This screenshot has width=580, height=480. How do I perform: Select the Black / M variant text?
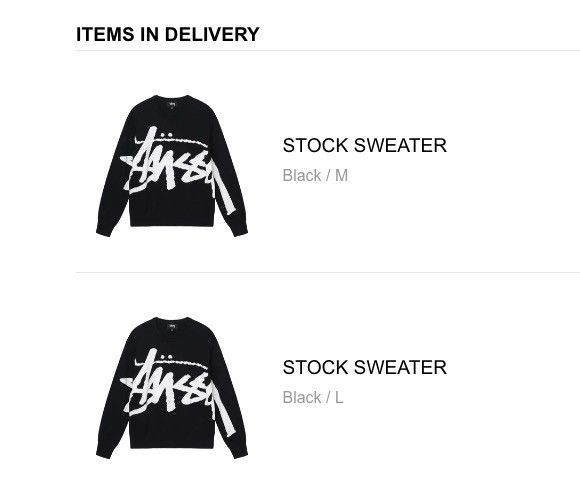(315, 175)
